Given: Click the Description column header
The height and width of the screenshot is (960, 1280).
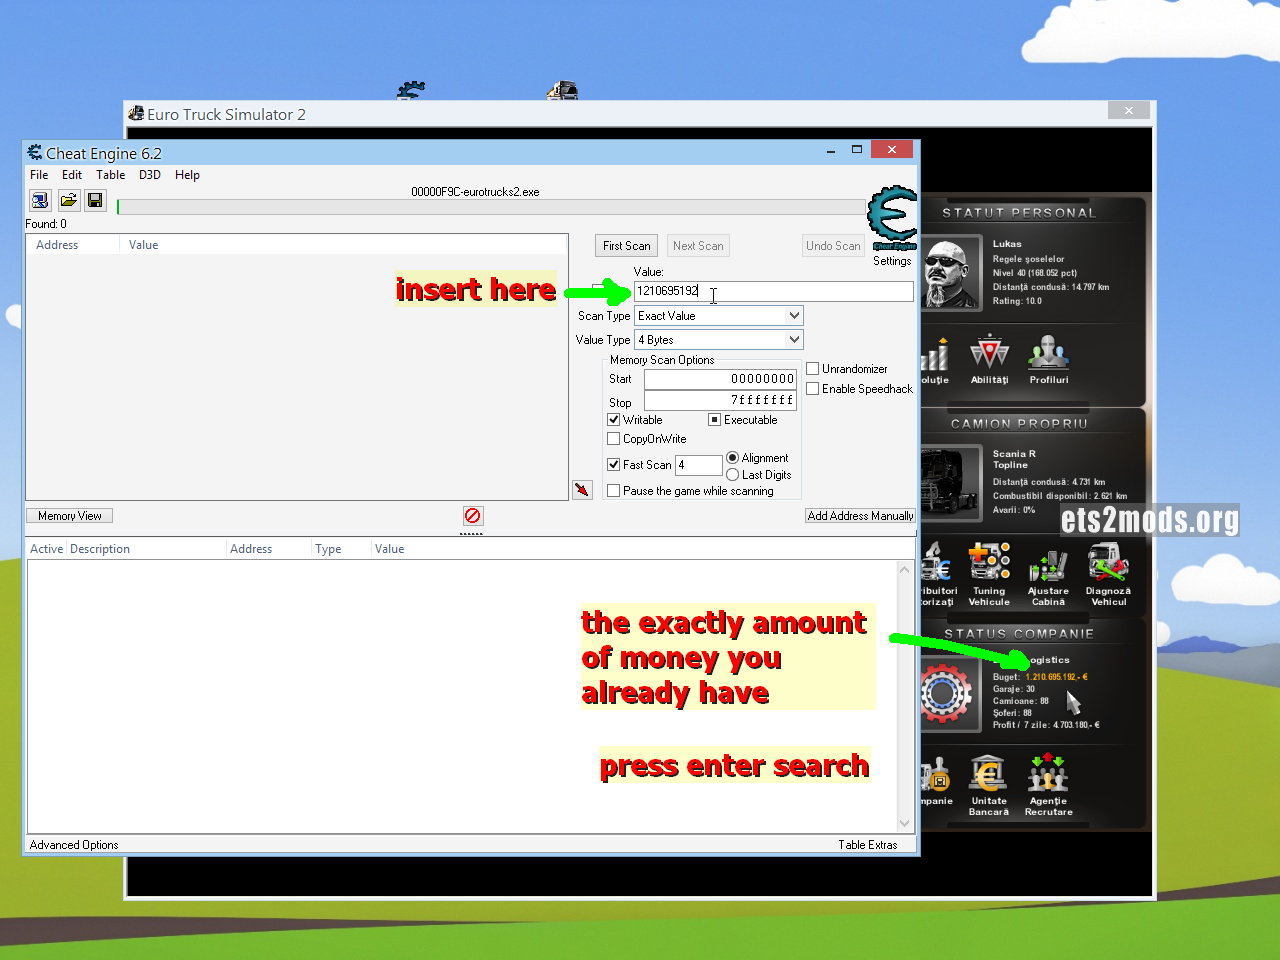Looking at the screenshot, I should 146,549.
